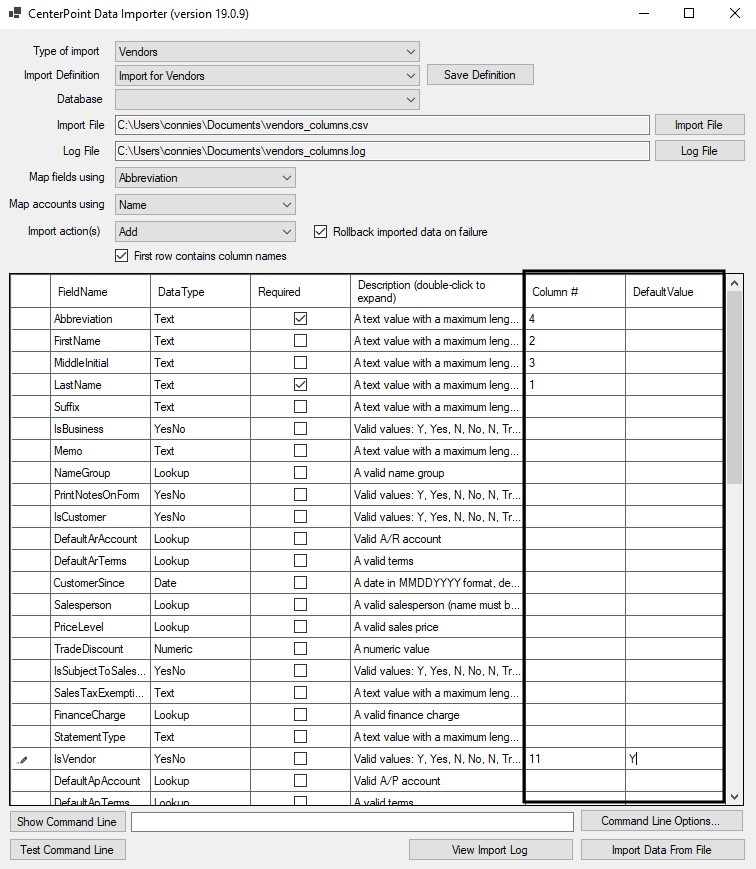
Task: Click the grid scrollbar down arrow
Action: coord(736,796)
